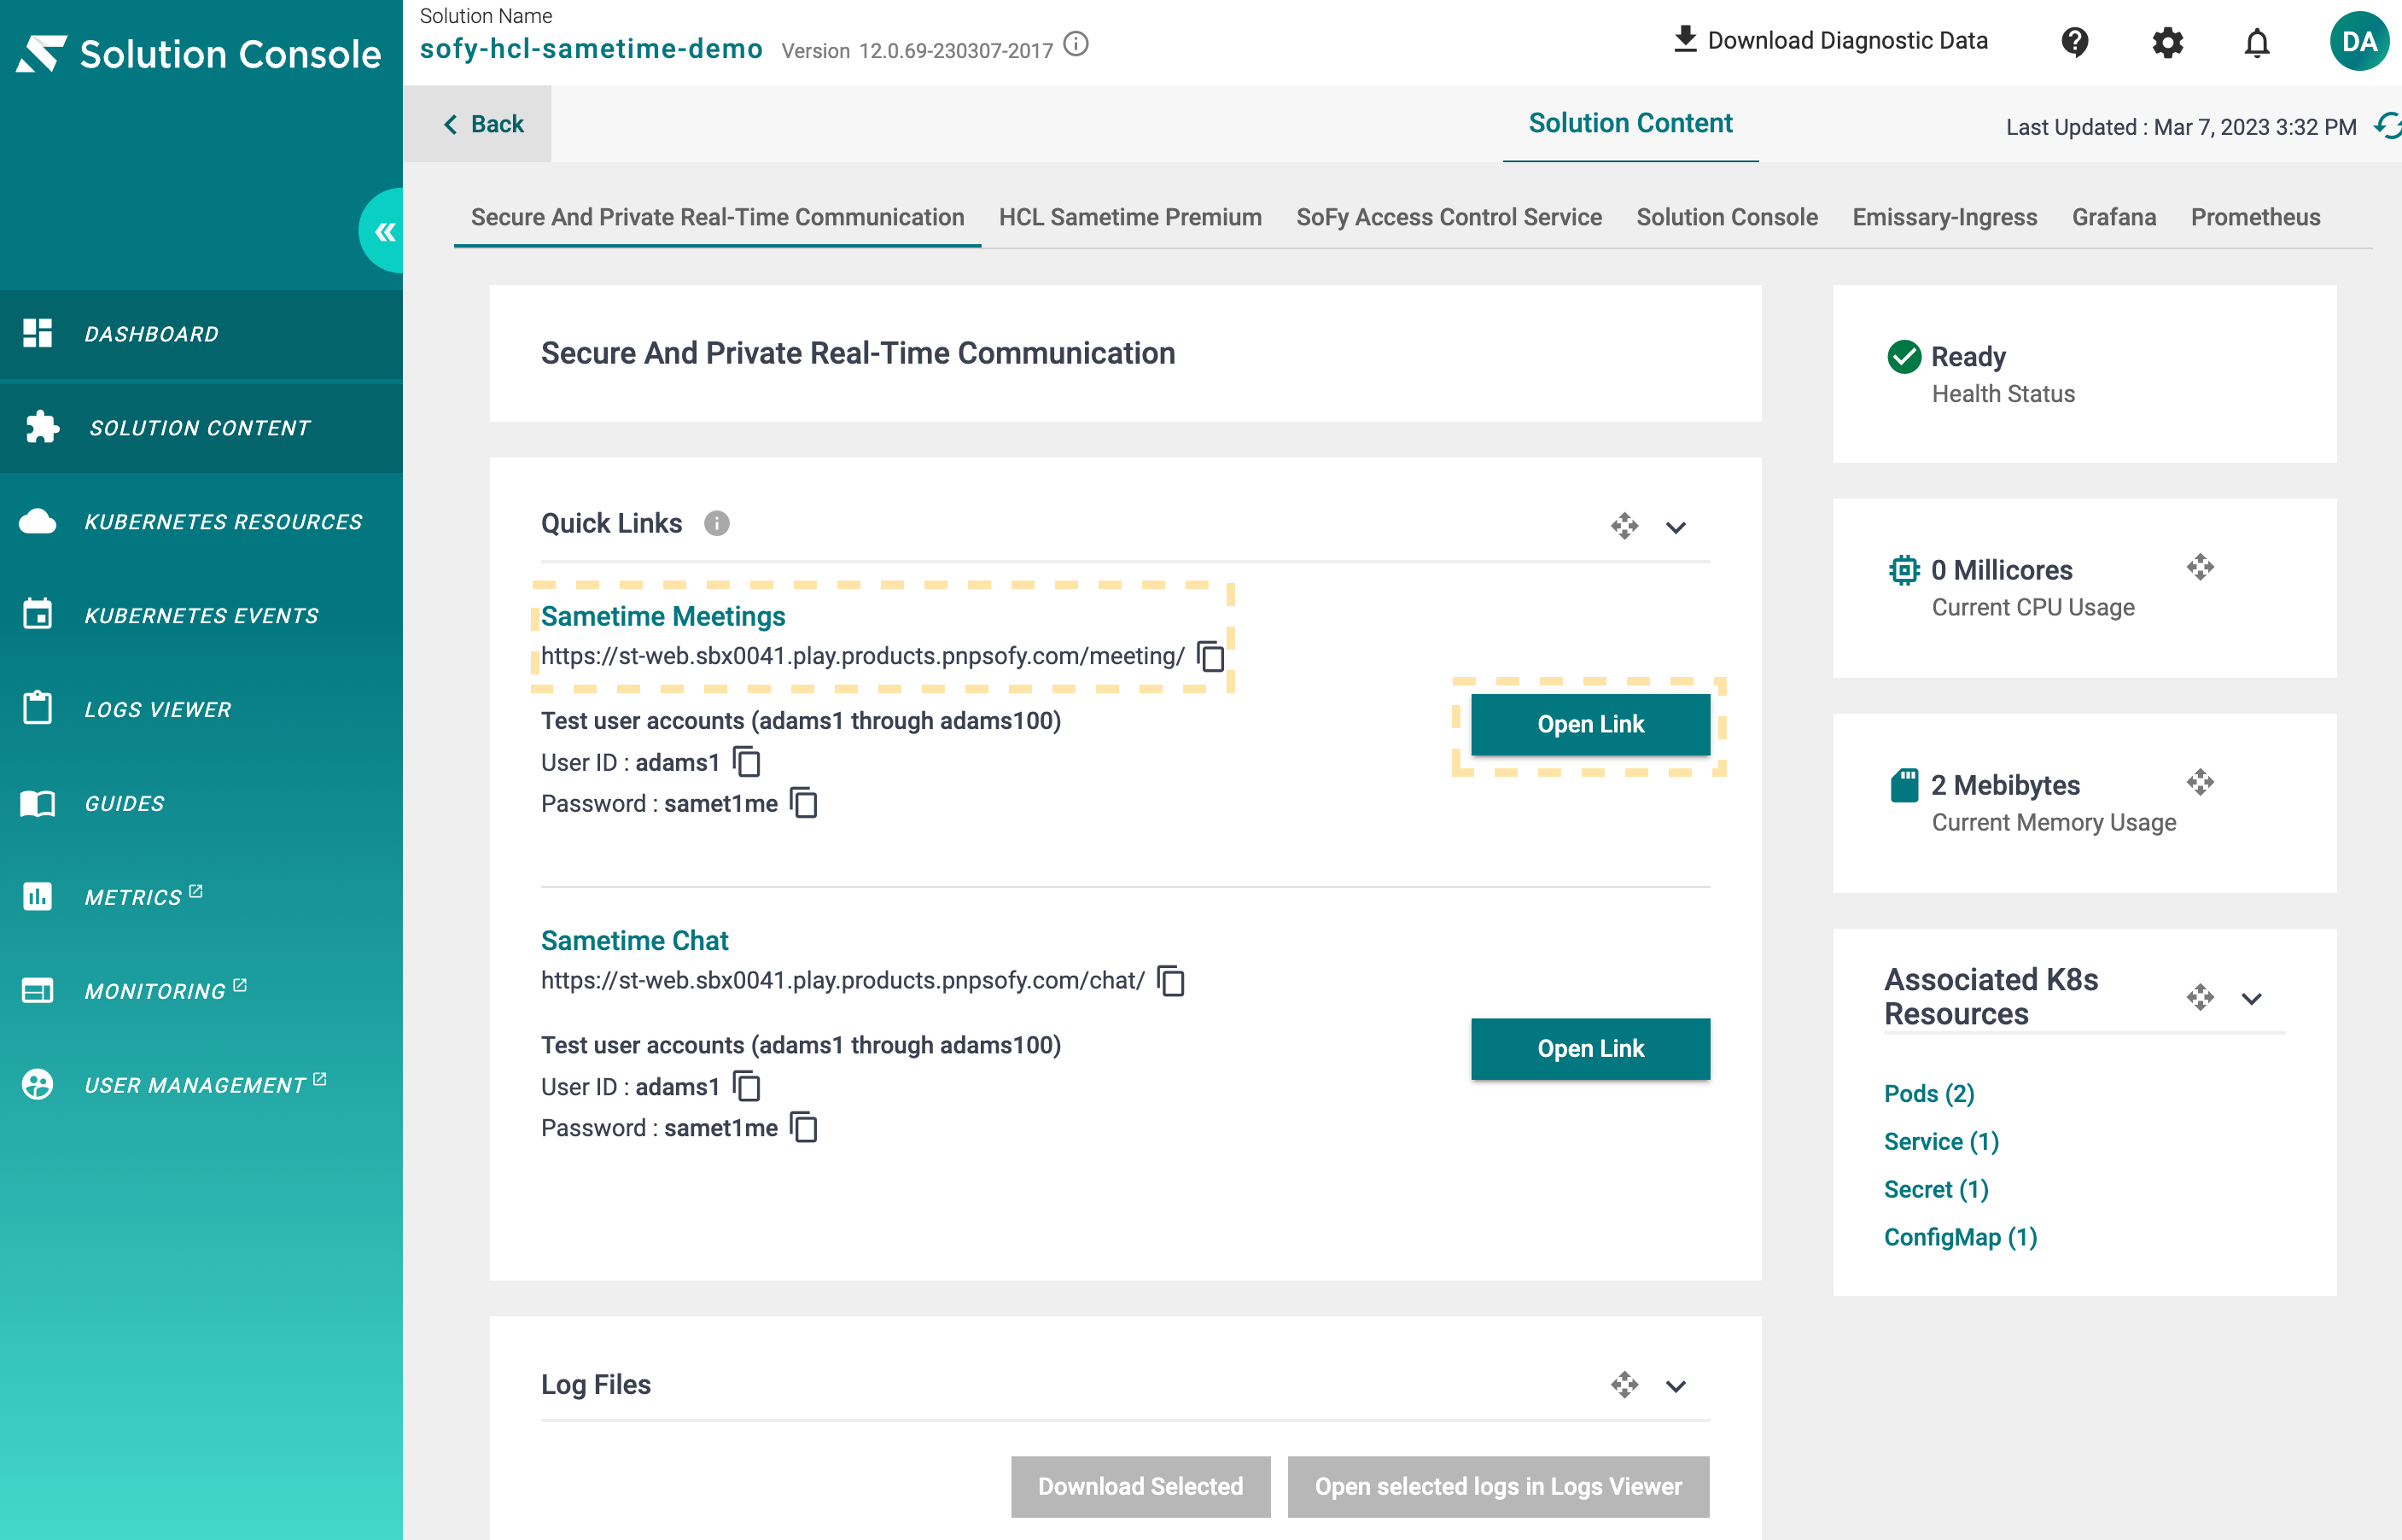2402x1540 pixels.
Task: Switch to Prometheus tab
Action: (x=2255, y=217)
